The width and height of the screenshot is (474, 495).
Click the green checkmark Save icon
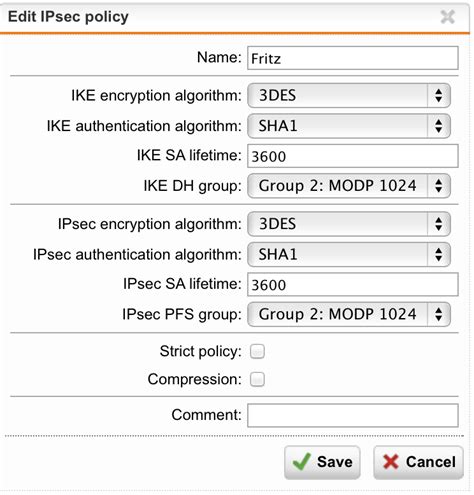[301, 462]
